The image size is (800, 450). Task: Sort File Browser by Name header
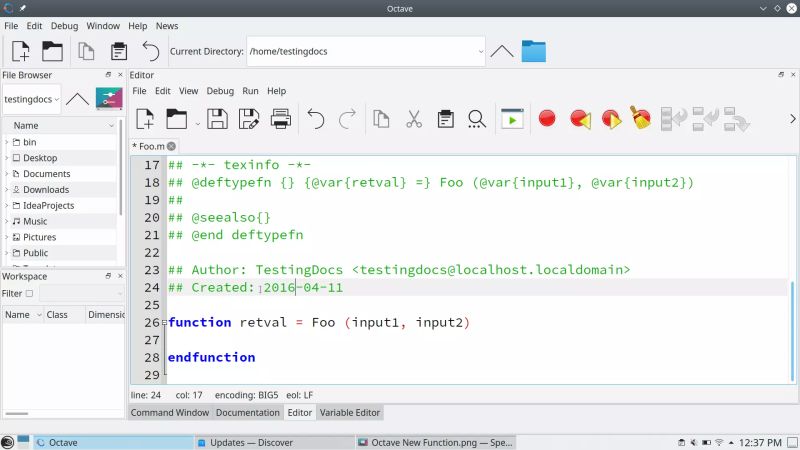(x=60, y=126)
